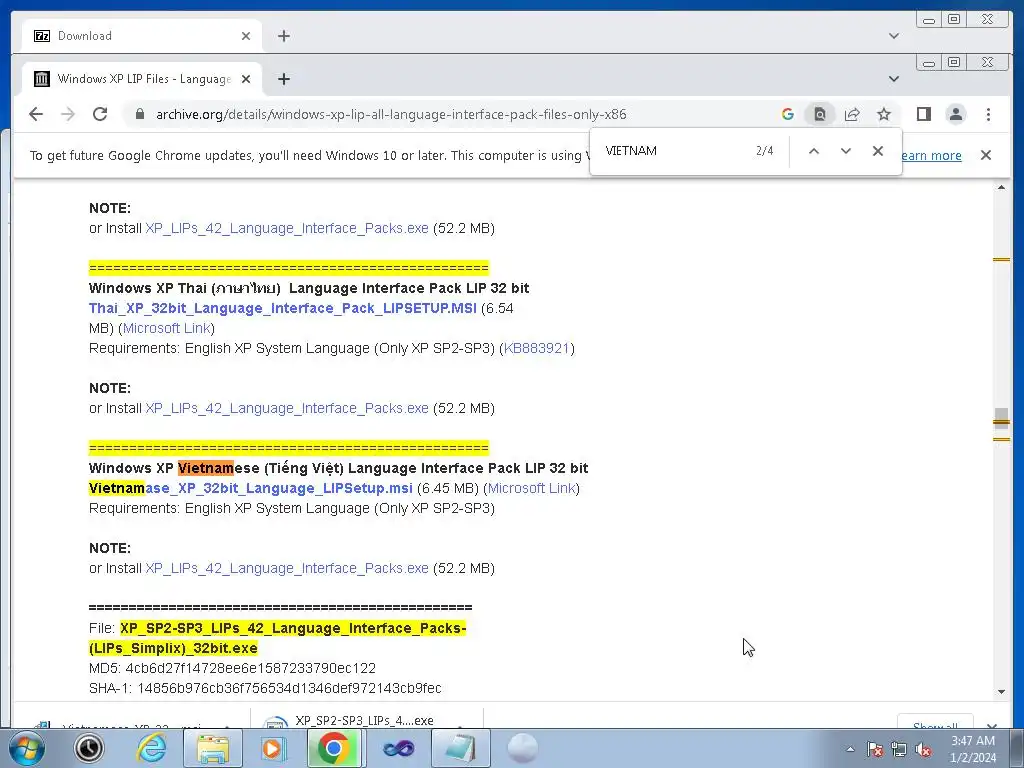The image size is (1024, 768).
Task: Open the Chrome three-dot menu
Action: click(988, 114)
